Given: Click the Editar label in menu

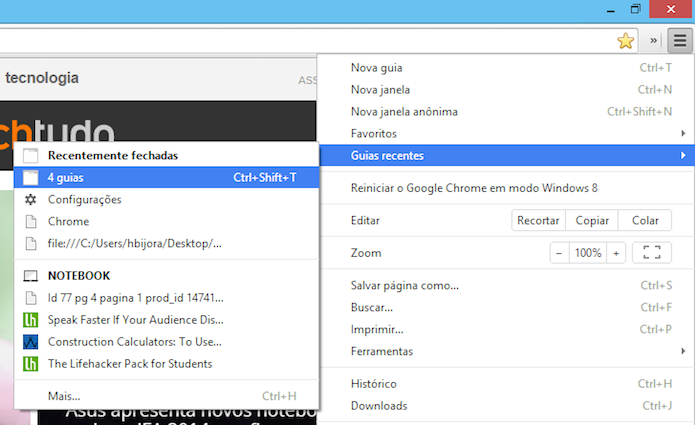Looking at the screenshot, I should click(365, 220).
